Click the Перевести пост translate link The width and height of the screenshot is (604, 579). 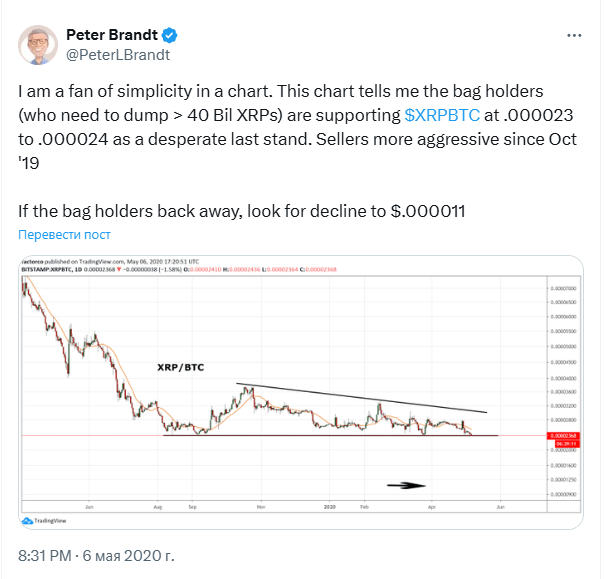(64, 234)
